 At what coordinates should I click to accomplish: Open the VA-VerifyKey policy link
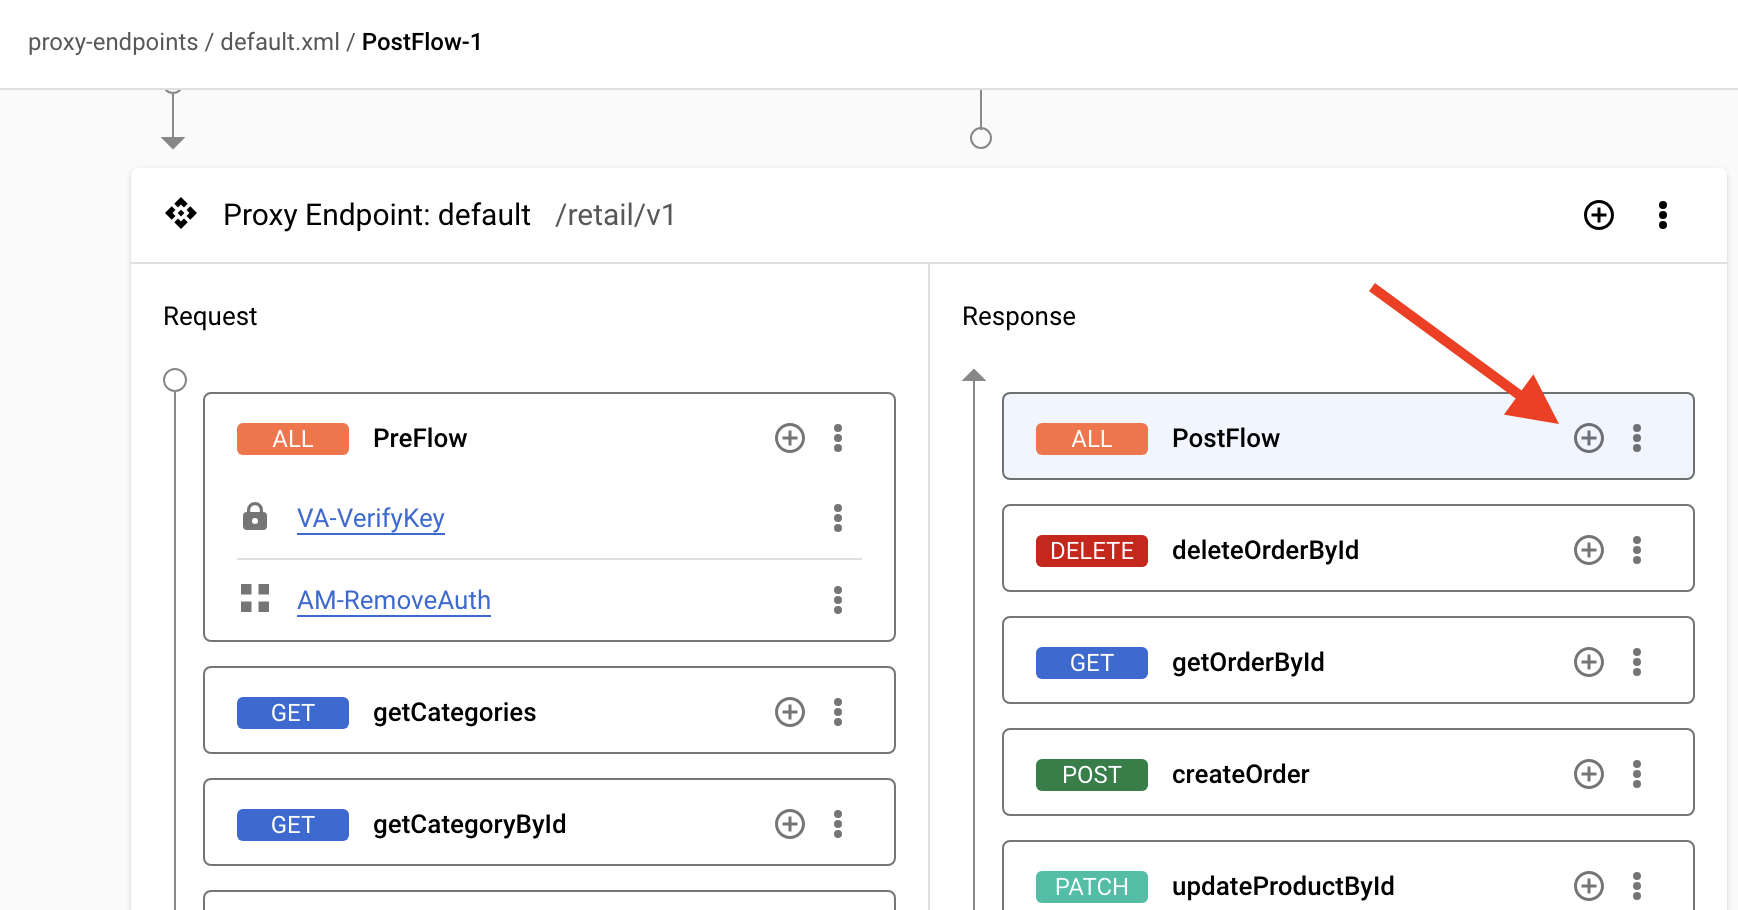point(371,518)
